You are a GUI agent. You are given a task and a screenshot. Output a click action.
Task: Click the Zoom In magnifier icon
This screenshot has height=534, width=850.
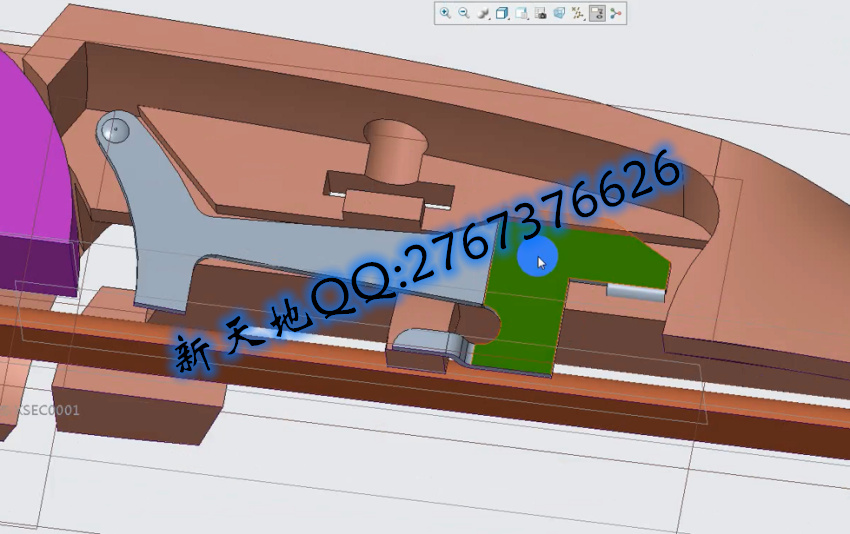click(x=445, y=13)
